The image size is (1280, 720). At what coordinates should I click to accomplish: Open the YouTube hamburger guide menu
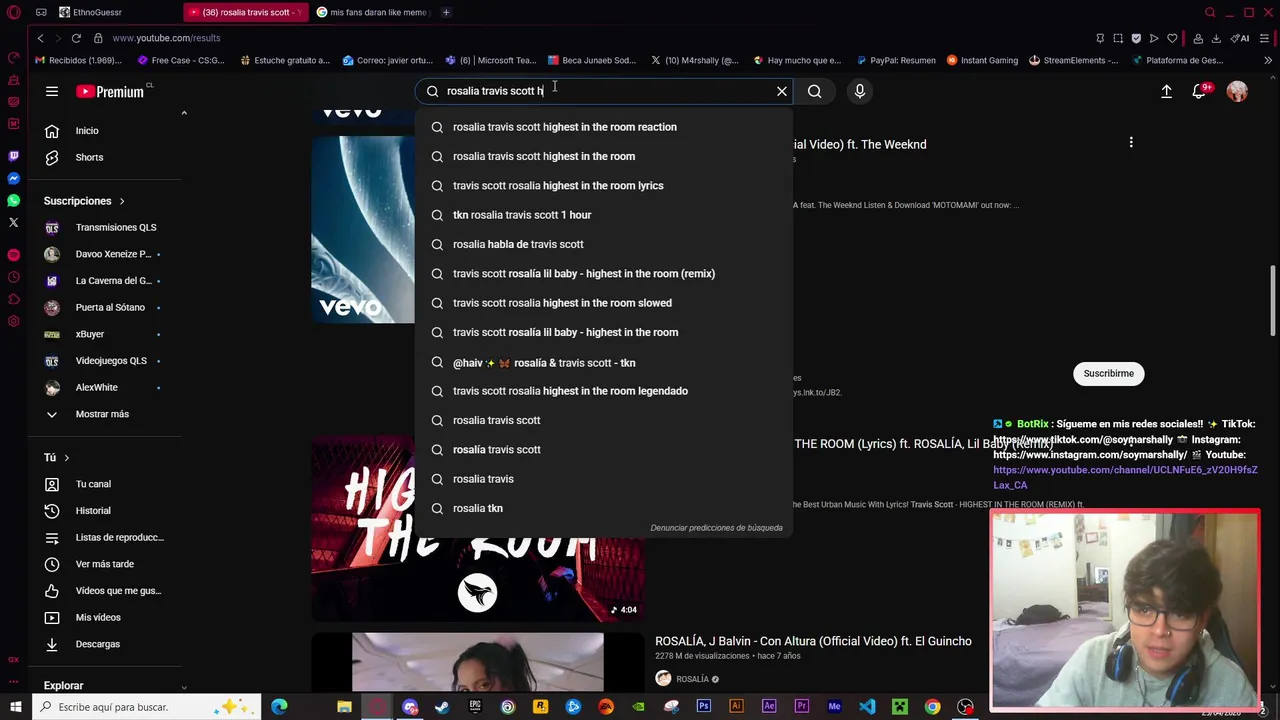(x=52, y=91)
